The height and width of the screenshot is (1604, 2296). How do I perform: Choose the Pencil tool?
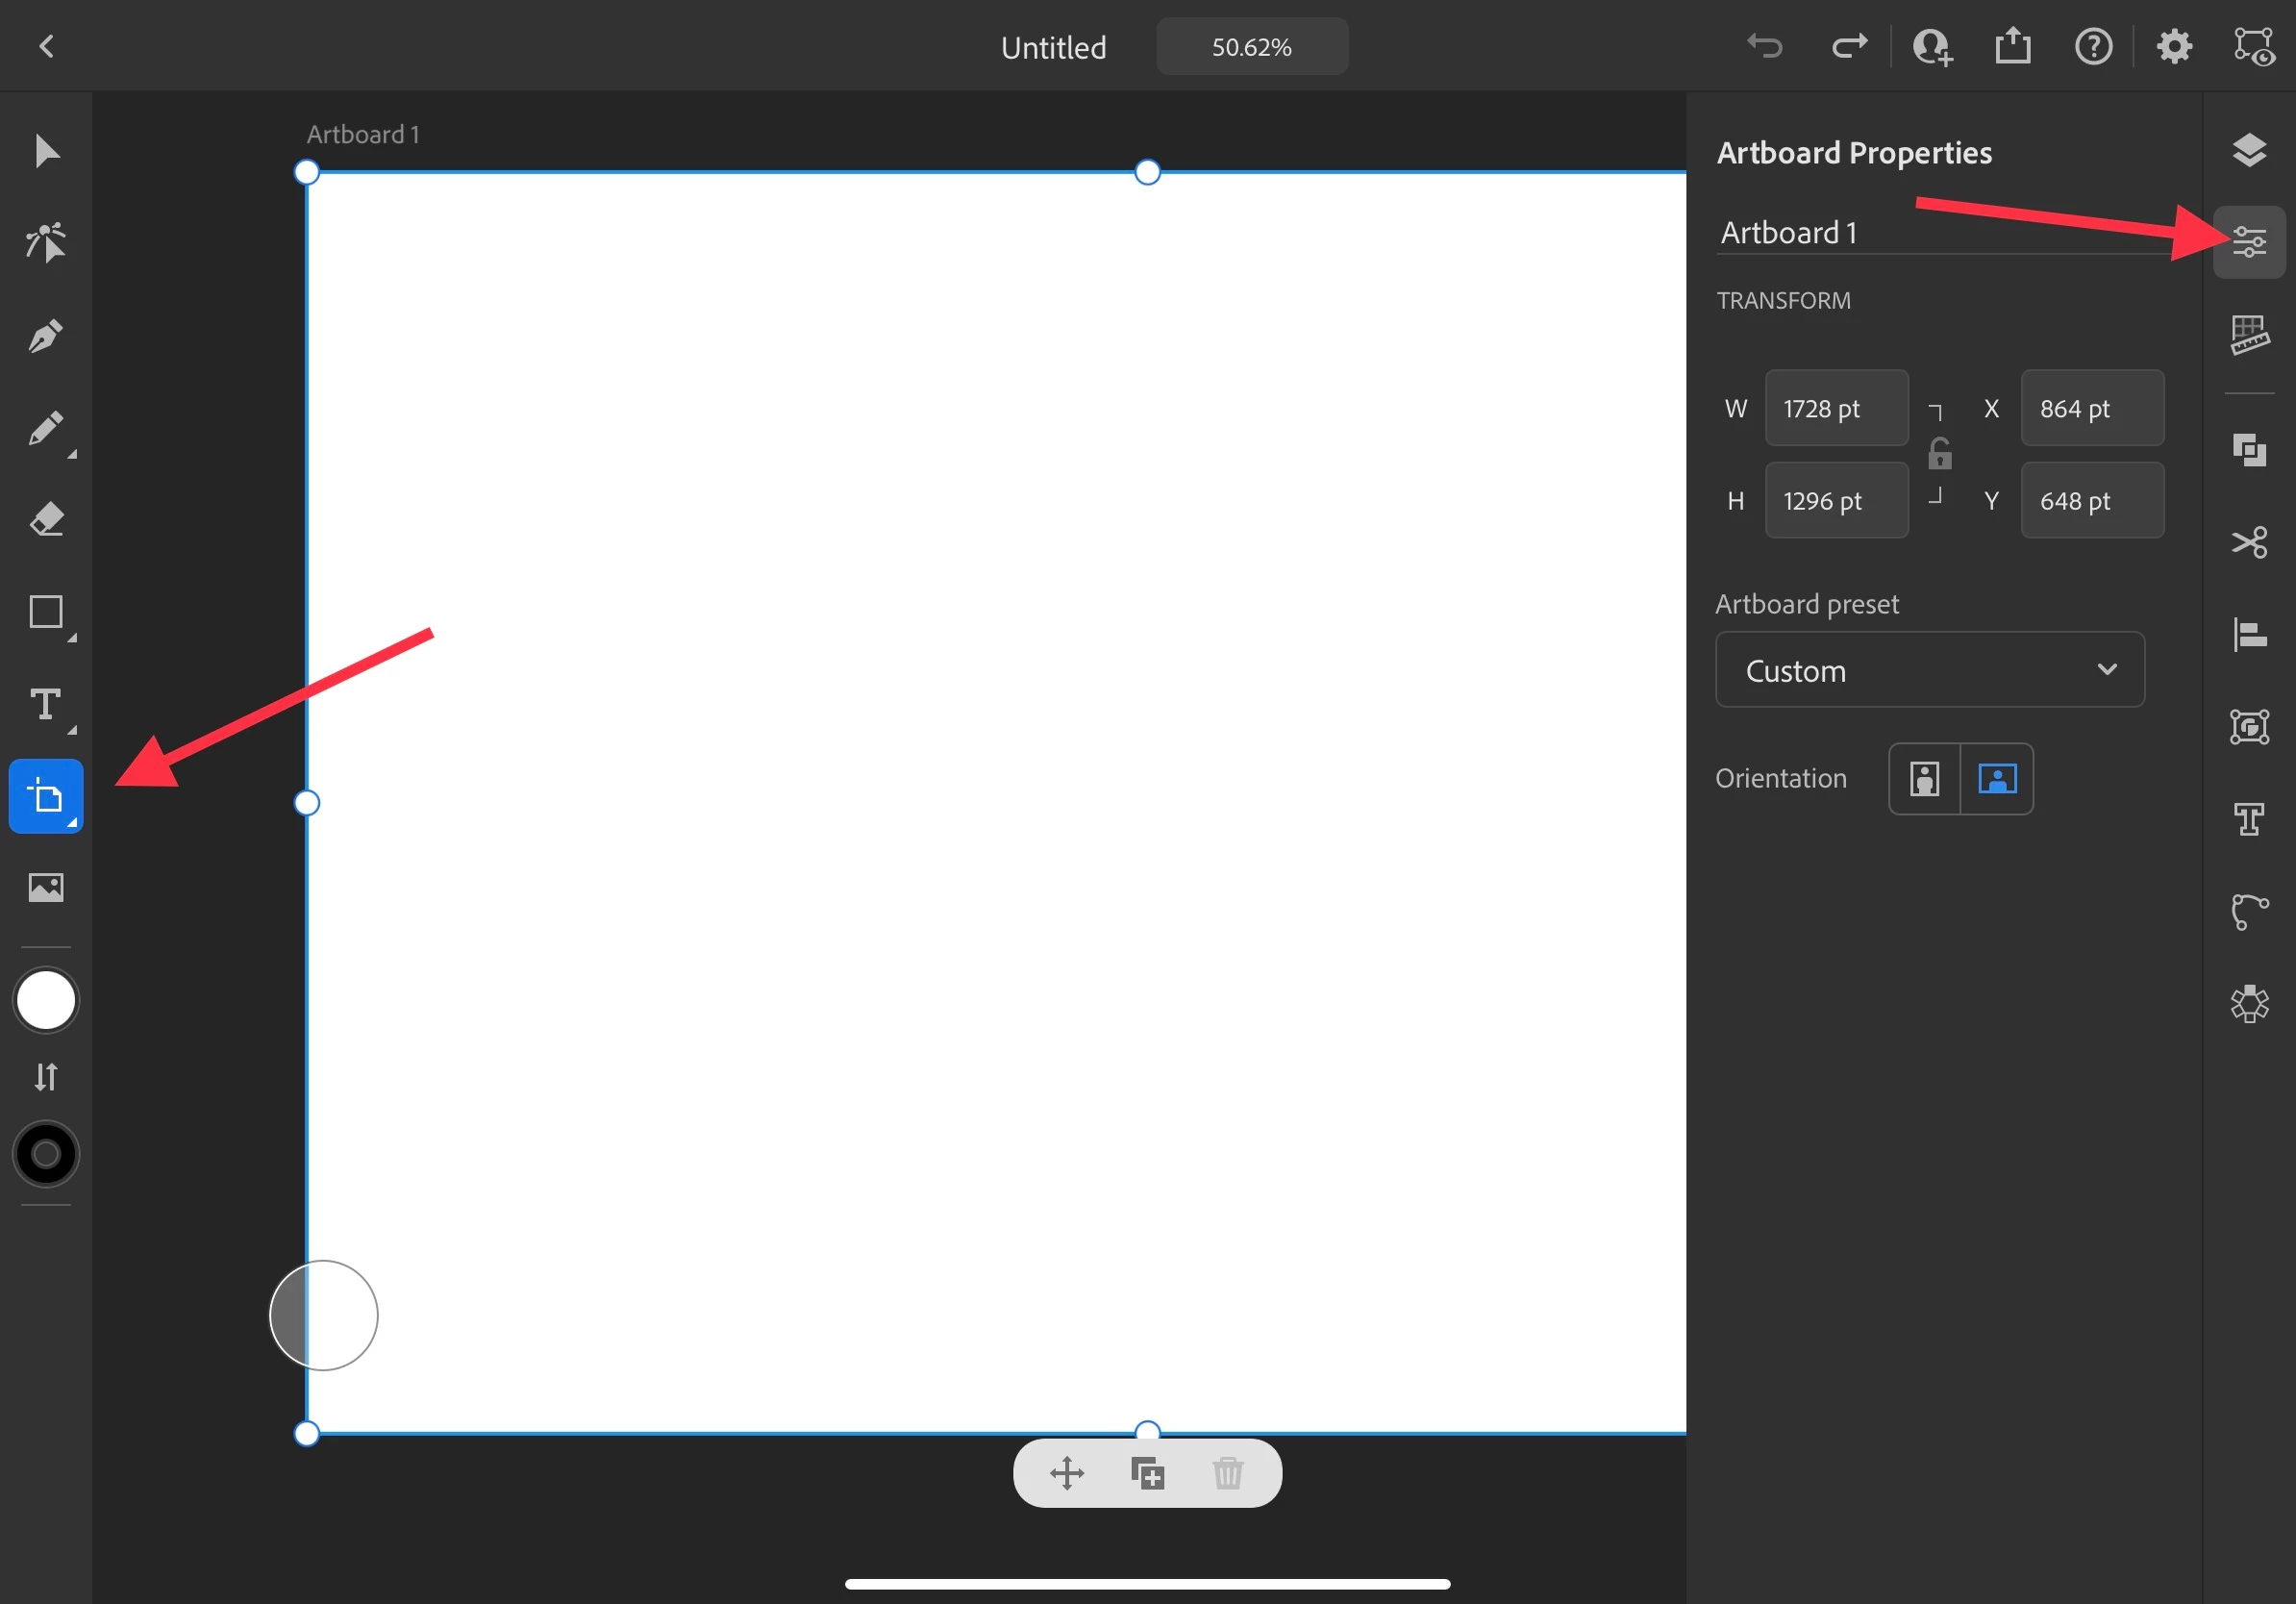[46, 428]
